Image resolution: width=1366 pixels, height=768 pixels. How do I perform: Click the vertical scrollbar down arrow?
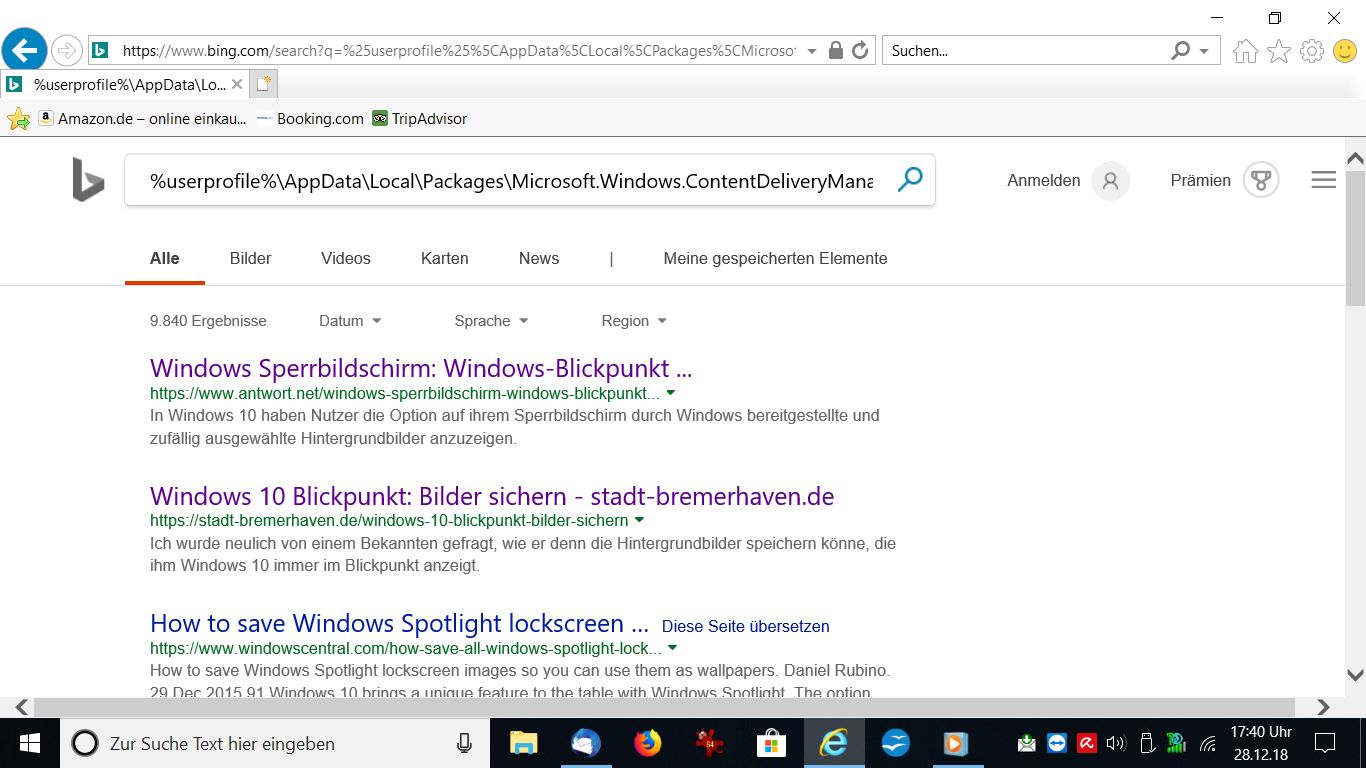pyautogui.click(x=1355, y=675)
